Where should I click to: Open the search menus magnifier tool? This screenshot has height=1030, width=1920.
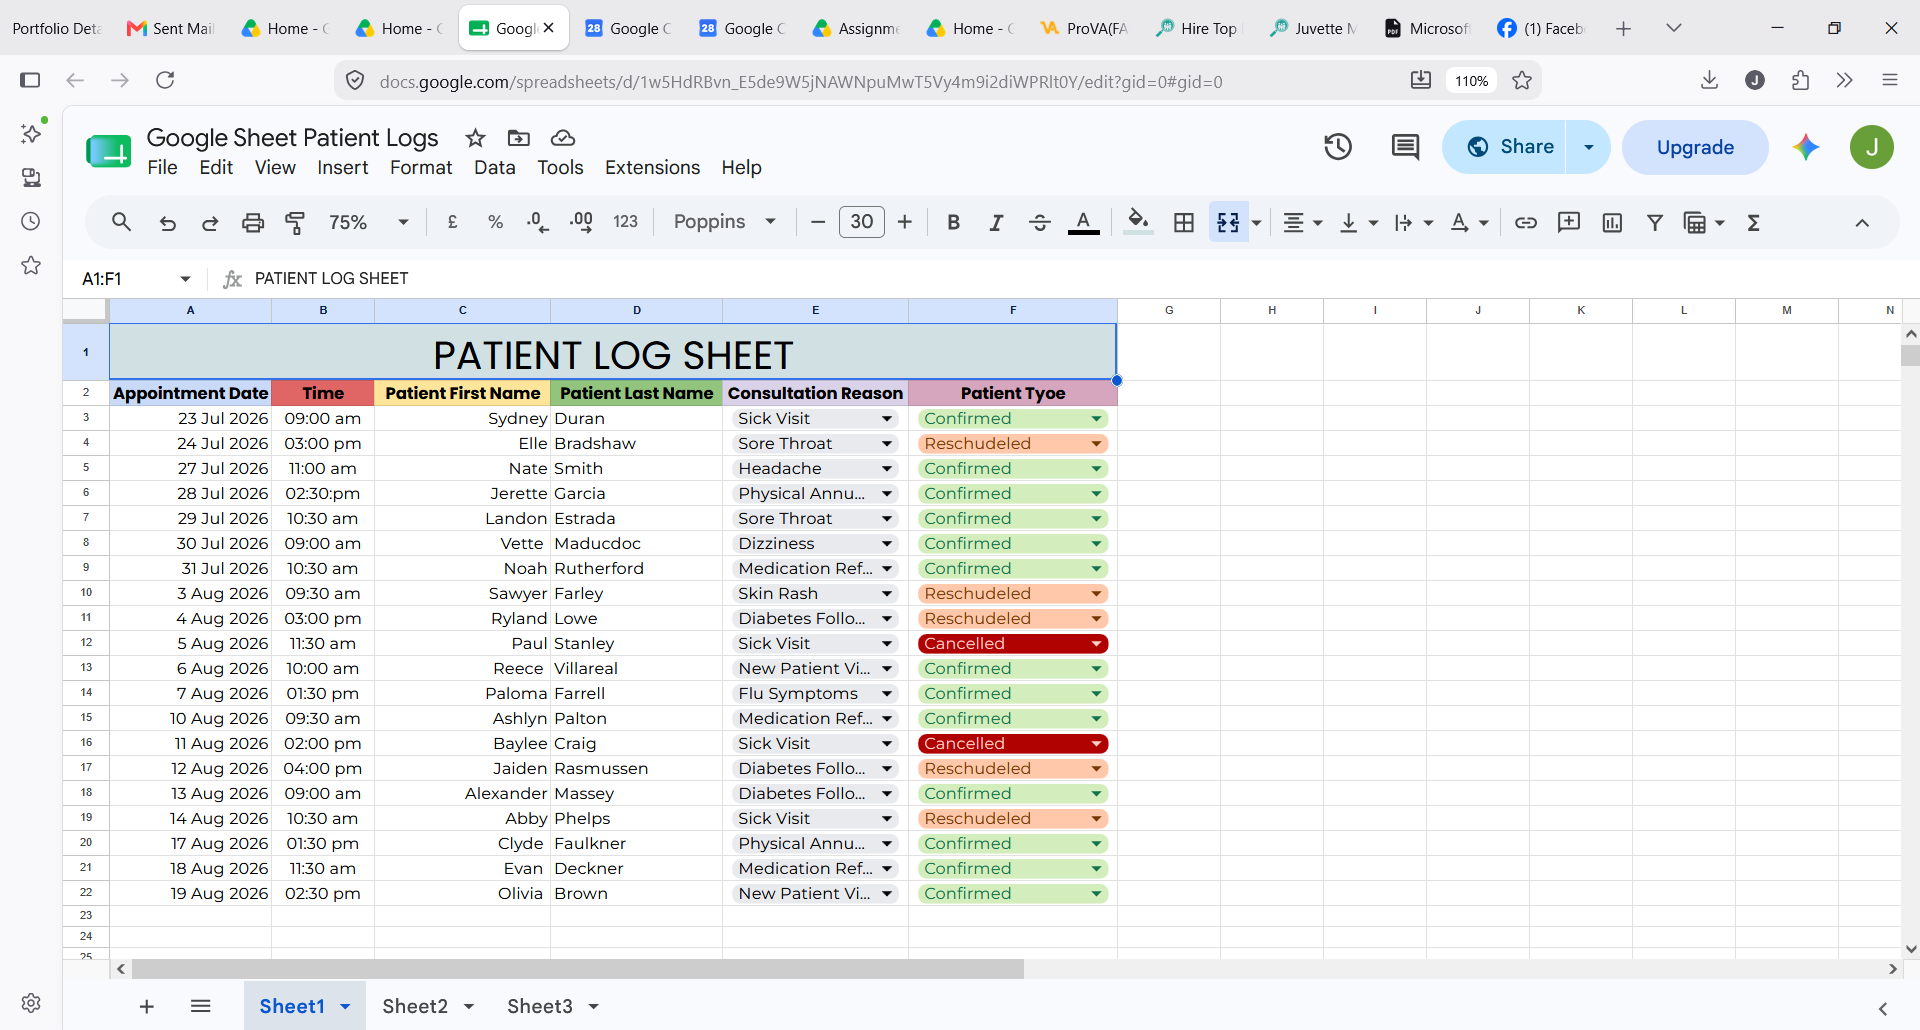click(x=121, y=222)
